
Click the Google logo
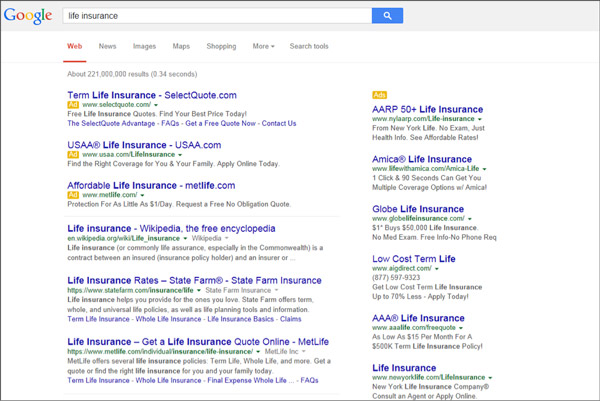28,16
